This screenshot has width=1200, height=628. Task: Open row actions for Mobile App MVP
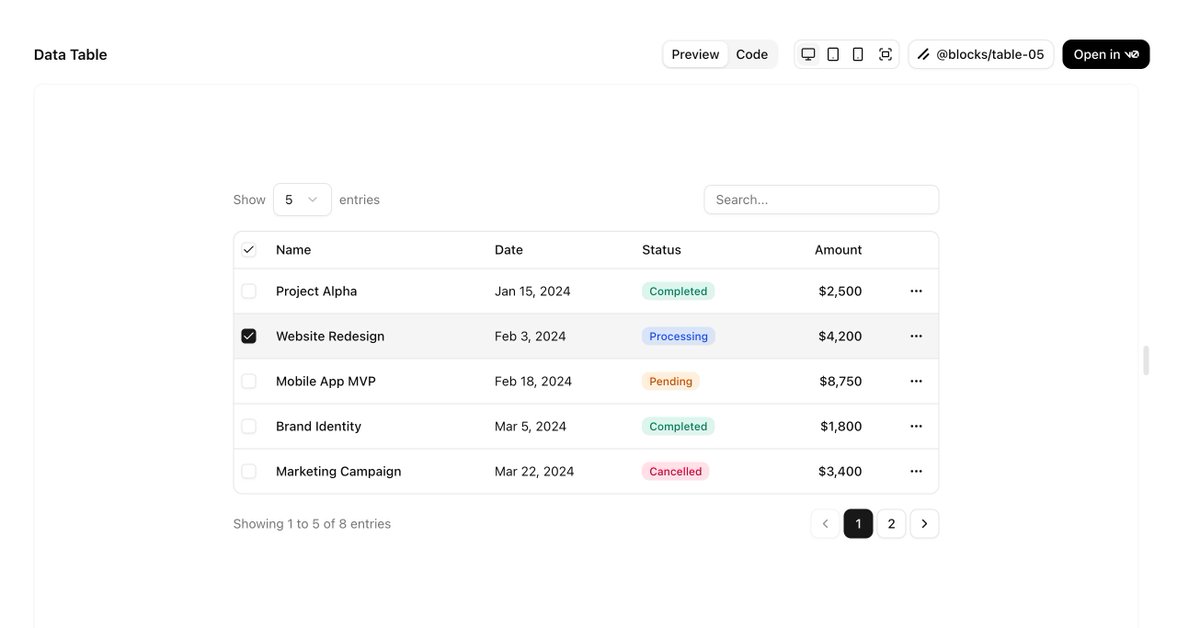[x=916, y=381]
